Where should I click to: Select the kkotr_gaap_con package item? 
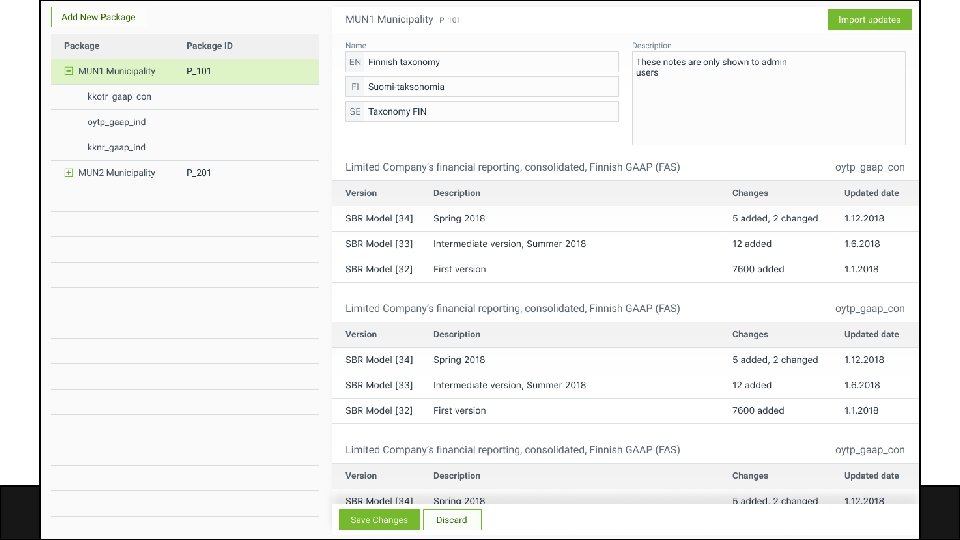119,97
